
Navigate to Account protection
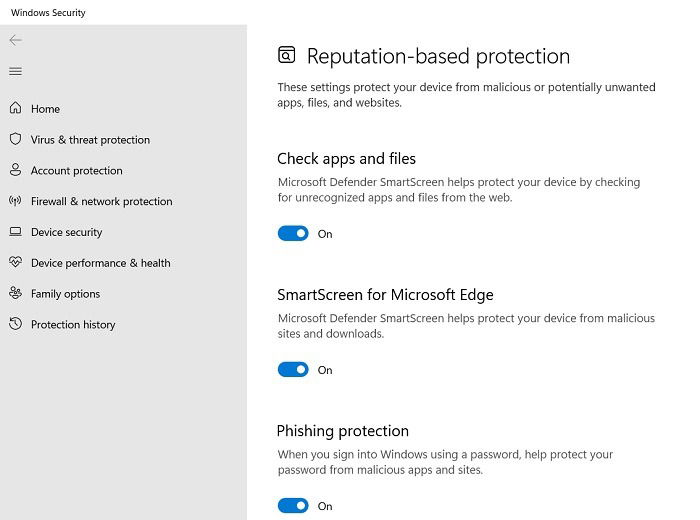76,171
